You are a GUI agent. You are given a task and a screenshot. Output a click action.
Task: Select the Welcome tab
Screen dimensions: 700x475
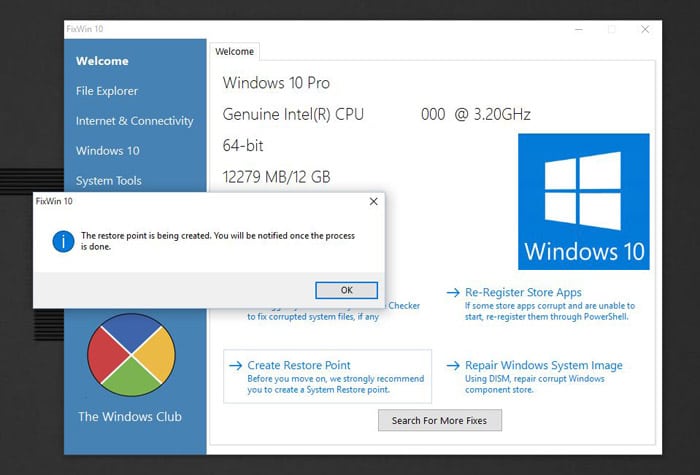pos(234,51)
